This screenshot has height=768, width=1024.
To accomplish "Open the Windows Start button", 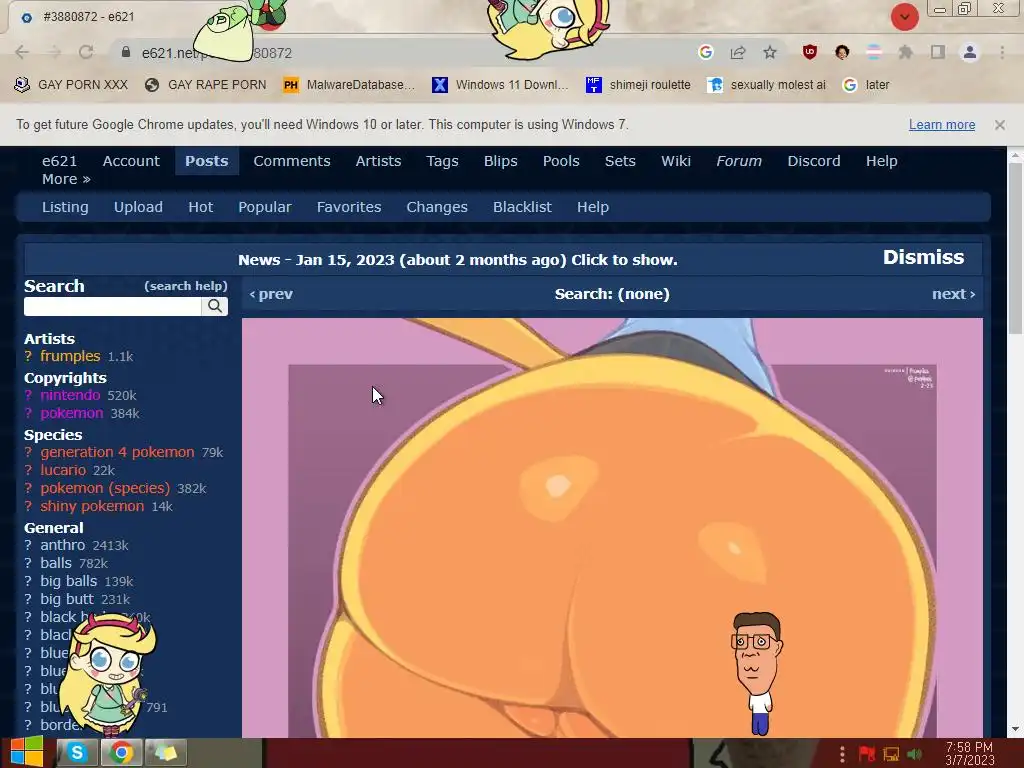I will [27, 752].
